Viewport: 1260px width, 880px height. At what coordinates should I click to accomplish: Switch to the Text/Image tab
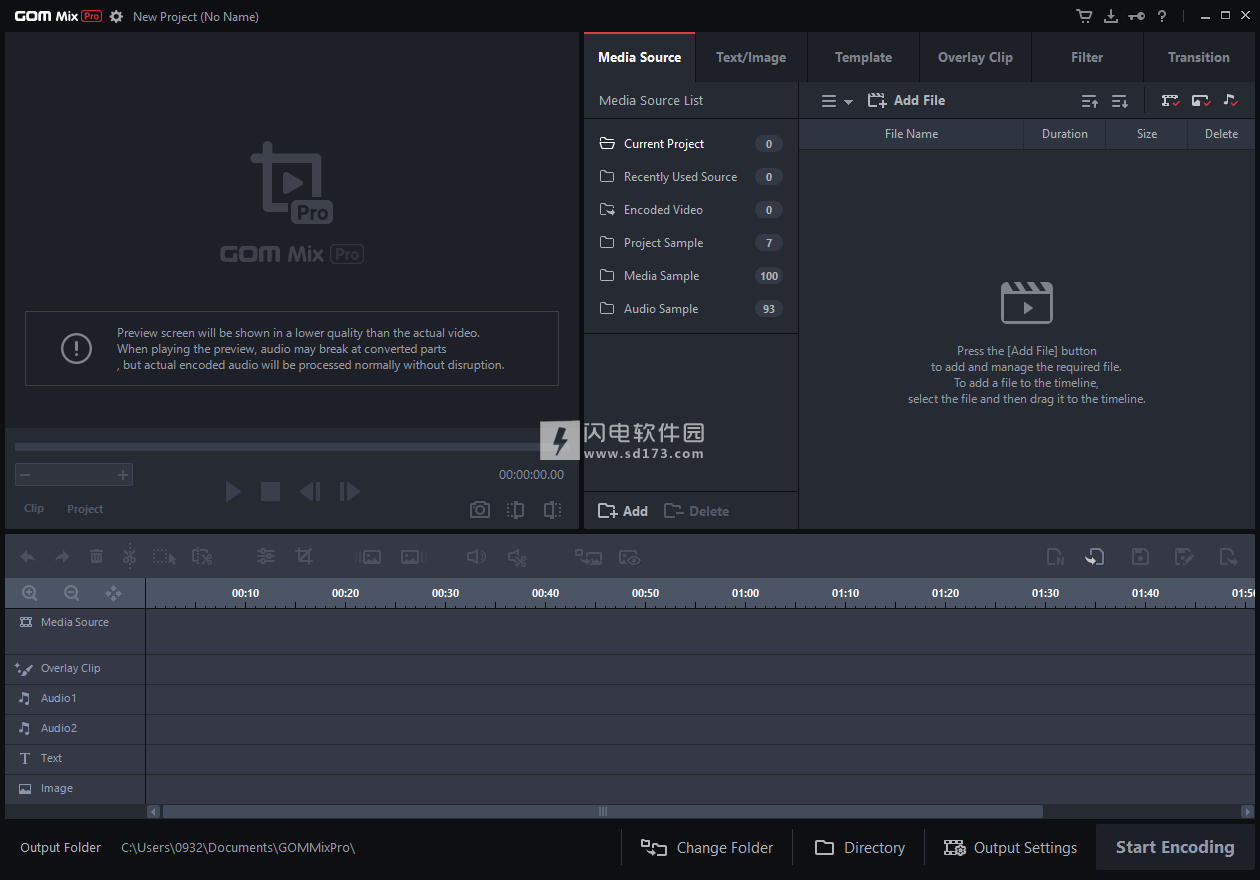751,57
